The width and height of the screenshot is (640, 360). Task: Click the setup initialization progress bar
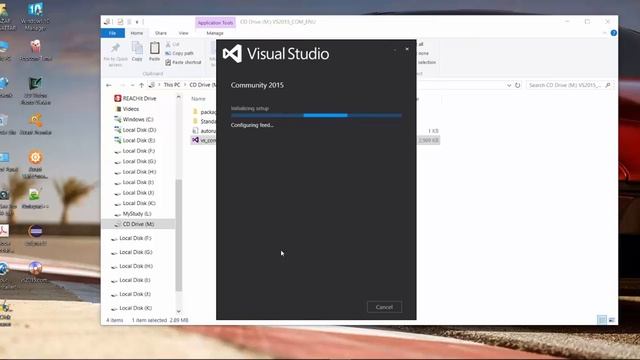(316, 116)
